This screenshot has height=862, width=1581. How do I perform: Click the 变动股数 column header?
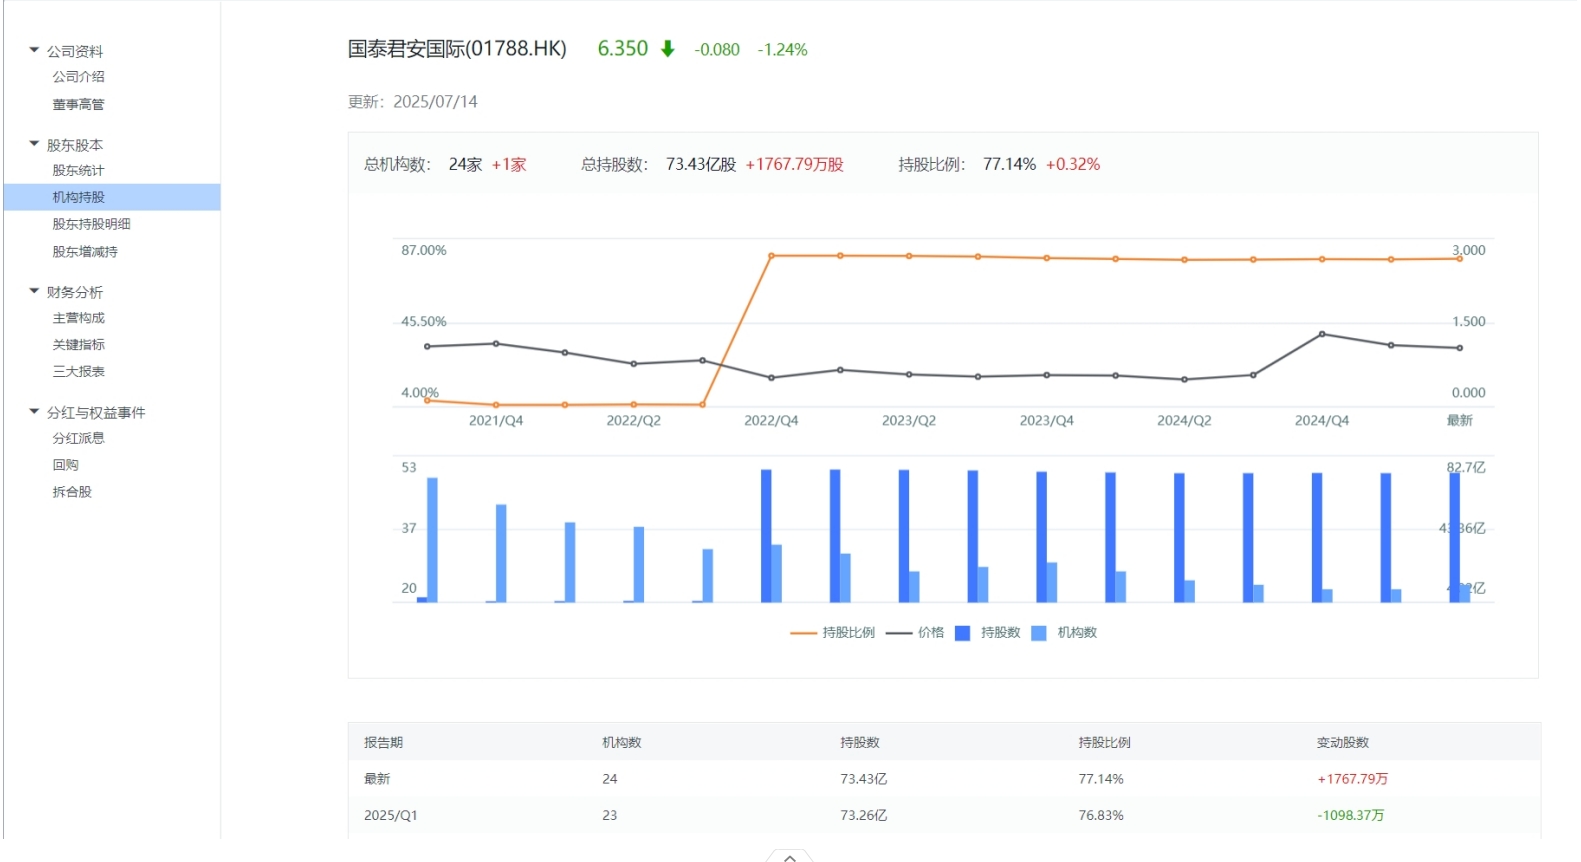click(1342, 743)
